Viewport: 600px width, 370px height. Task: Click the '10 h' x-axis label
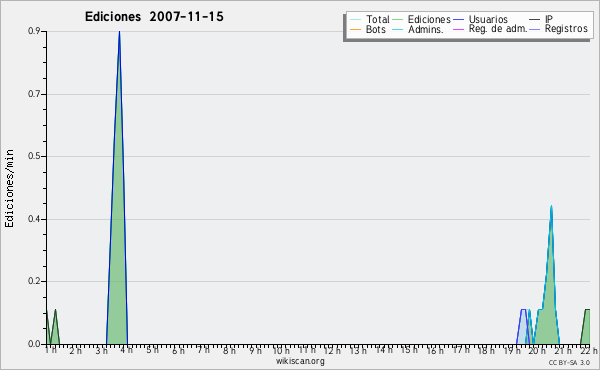[281, 350]
